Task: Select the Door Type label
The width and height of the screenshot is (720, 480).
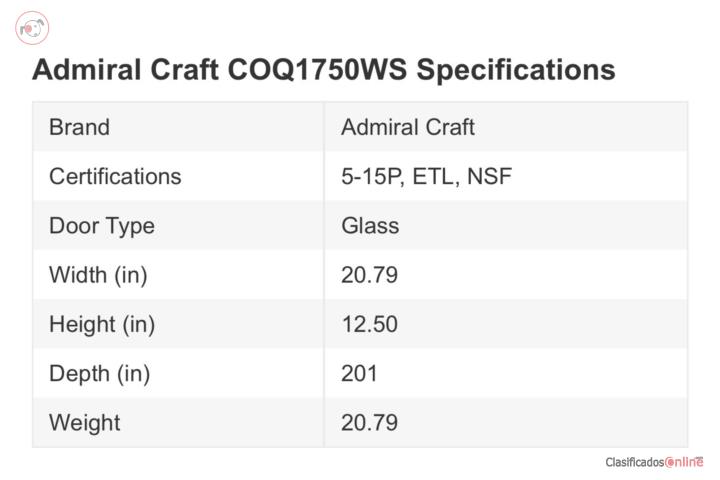Action: point(102,226)
